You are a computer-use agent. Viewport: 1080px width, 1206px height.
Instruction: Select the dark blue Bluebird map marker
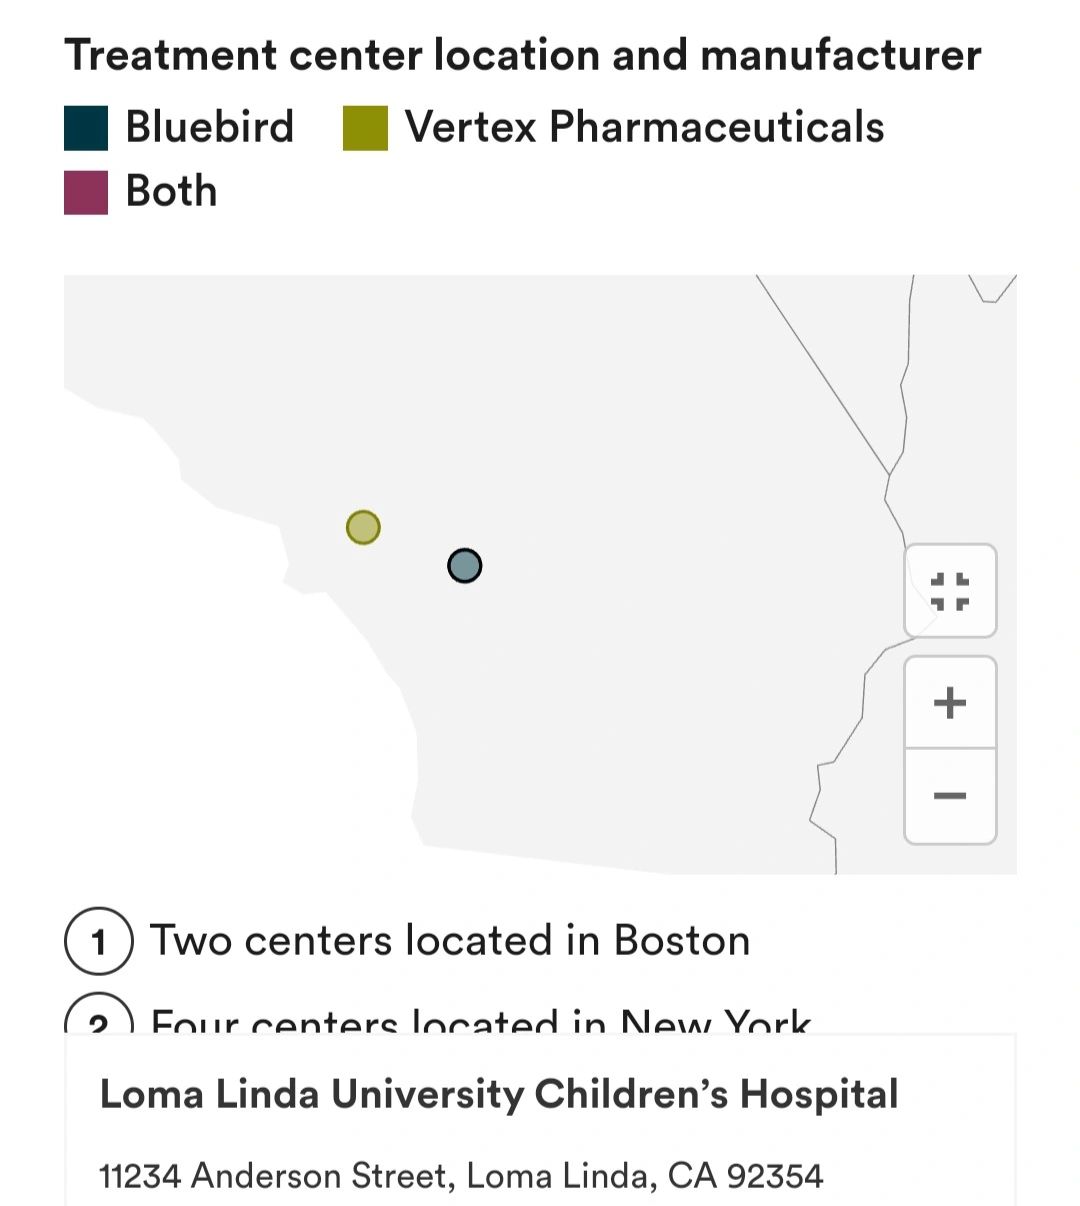[465, 566]
